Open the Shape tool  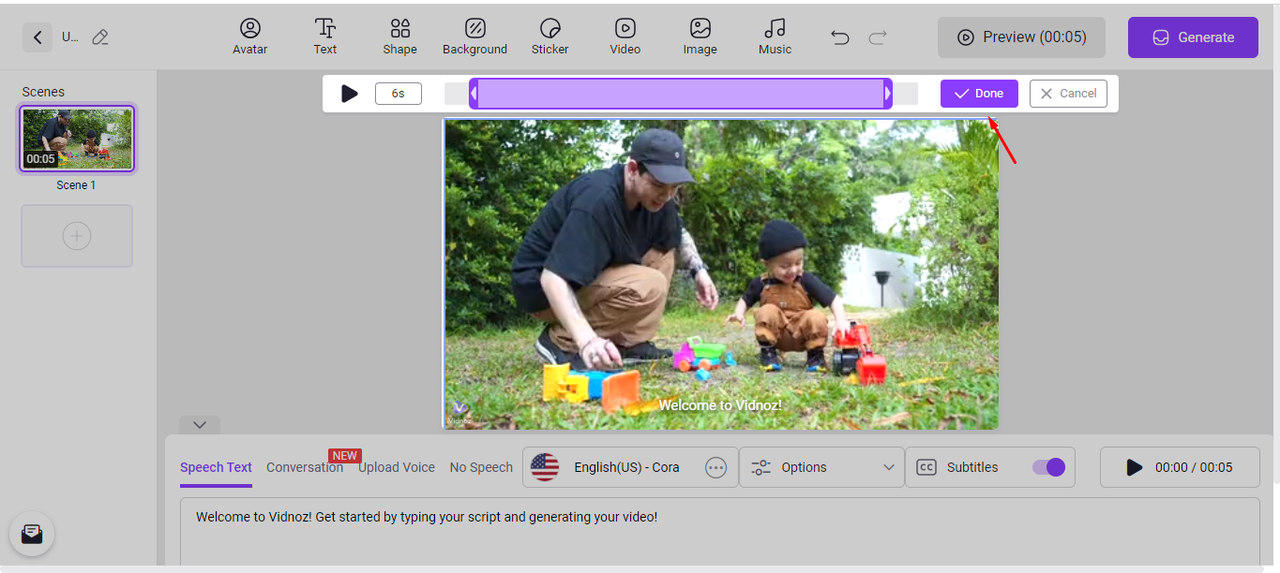[x=400, y=37]
